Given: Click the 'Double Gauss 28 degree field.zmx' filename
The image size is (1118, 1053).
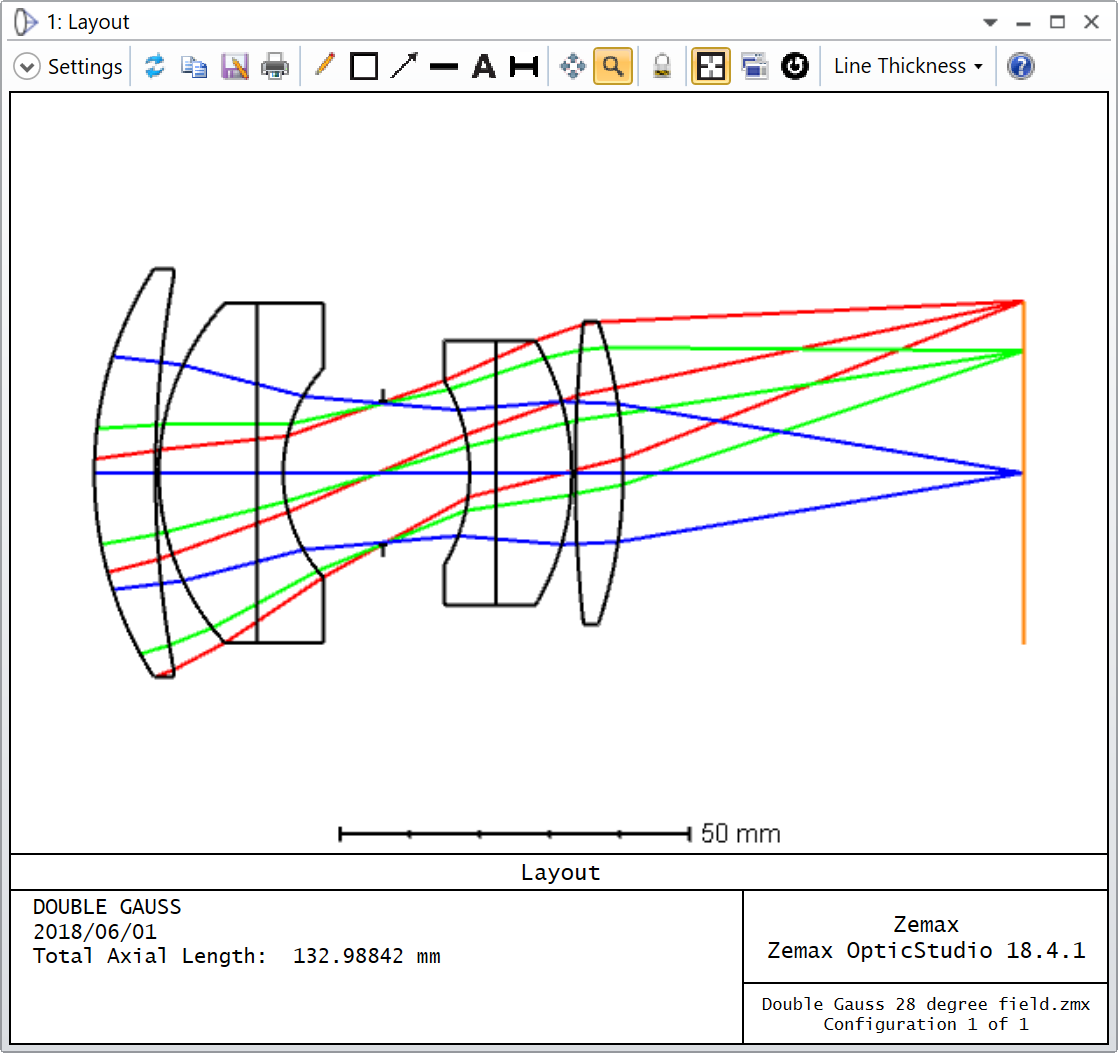Looking at the screenshot, I should [925, 1004].
